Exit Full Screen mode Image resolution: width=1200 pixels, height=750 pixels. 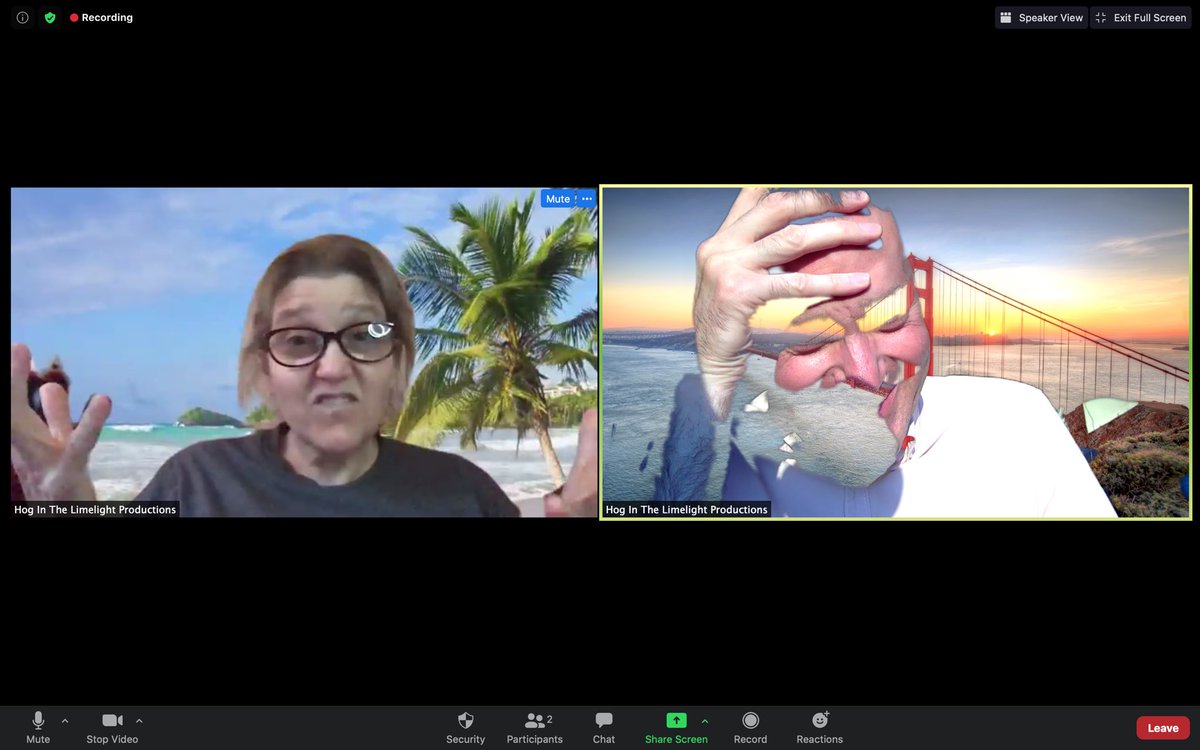(1141, 18)
